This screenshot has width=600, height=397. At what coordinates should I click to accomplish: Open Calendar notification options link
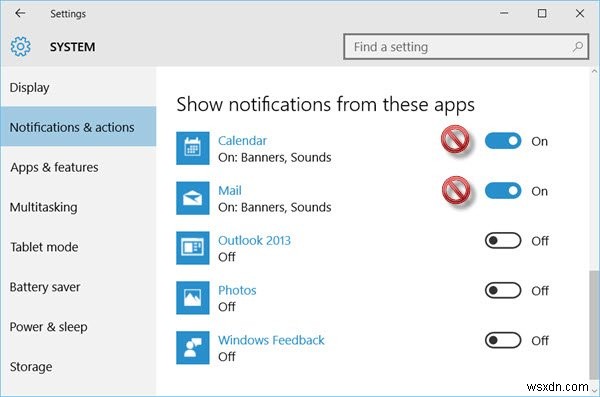242,141
